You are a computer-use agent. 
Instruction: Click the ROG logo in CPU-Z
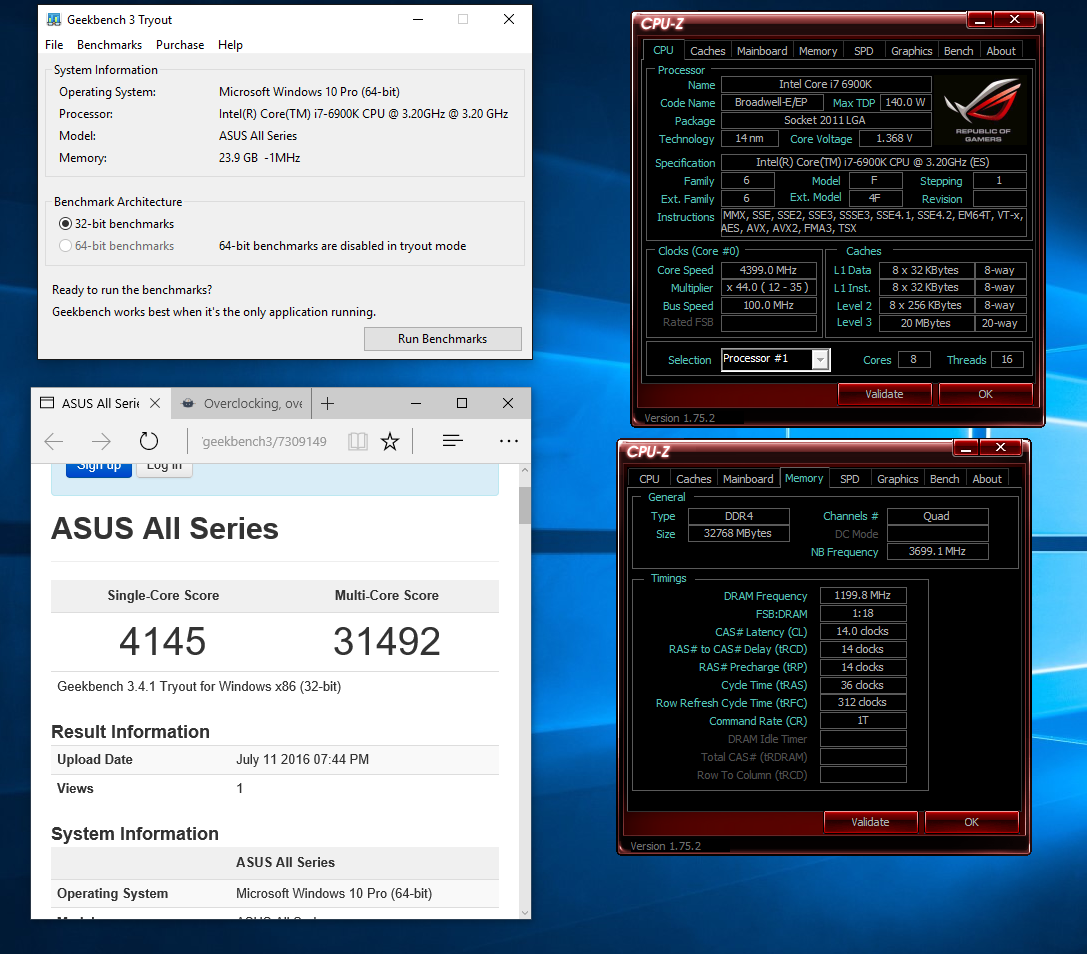tap(983, 110)
